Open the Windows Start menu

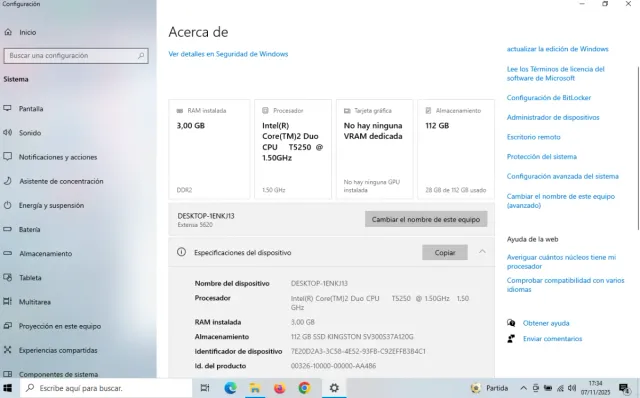click(8, 388)
